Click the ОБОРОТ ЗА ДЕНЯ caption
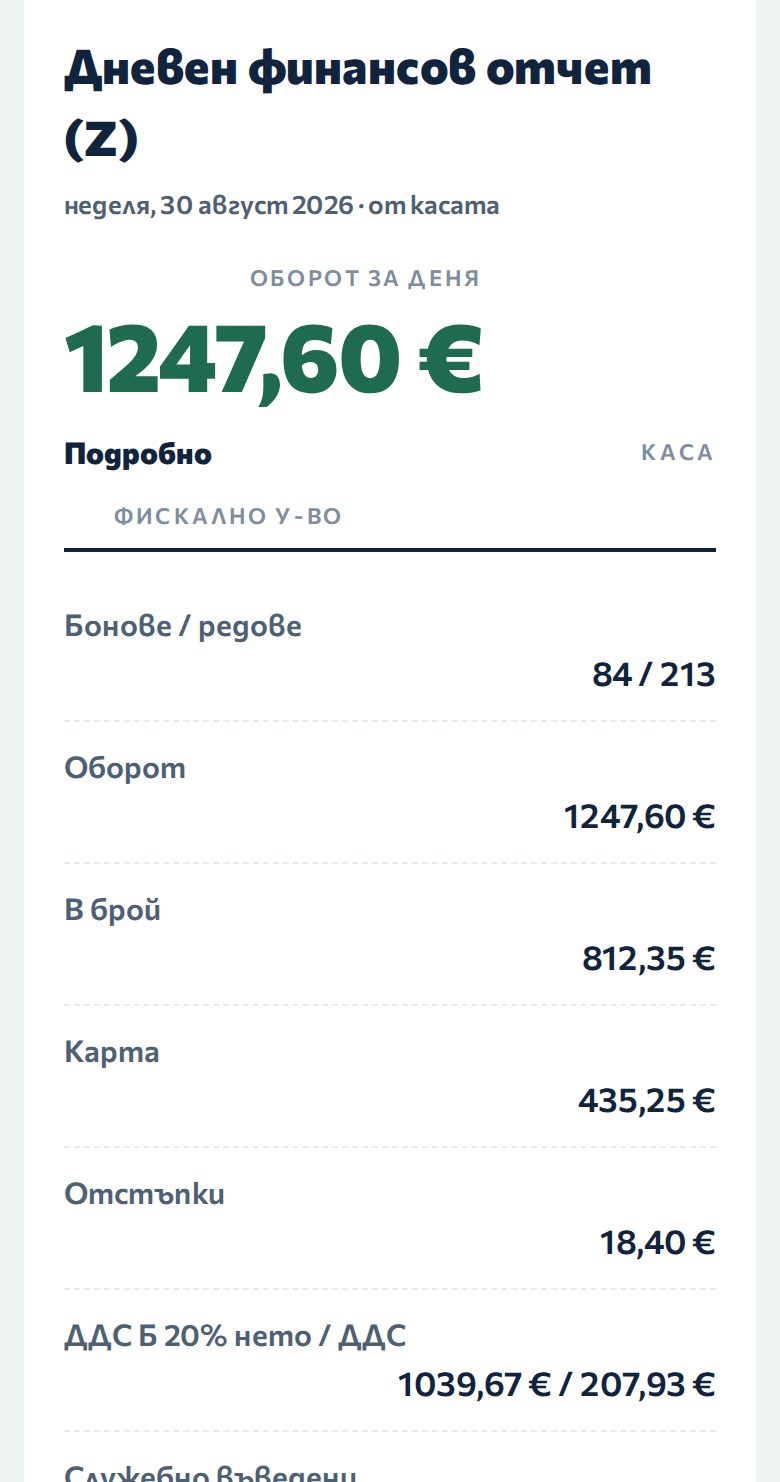 pyautogui.click(x=365, y=279)
